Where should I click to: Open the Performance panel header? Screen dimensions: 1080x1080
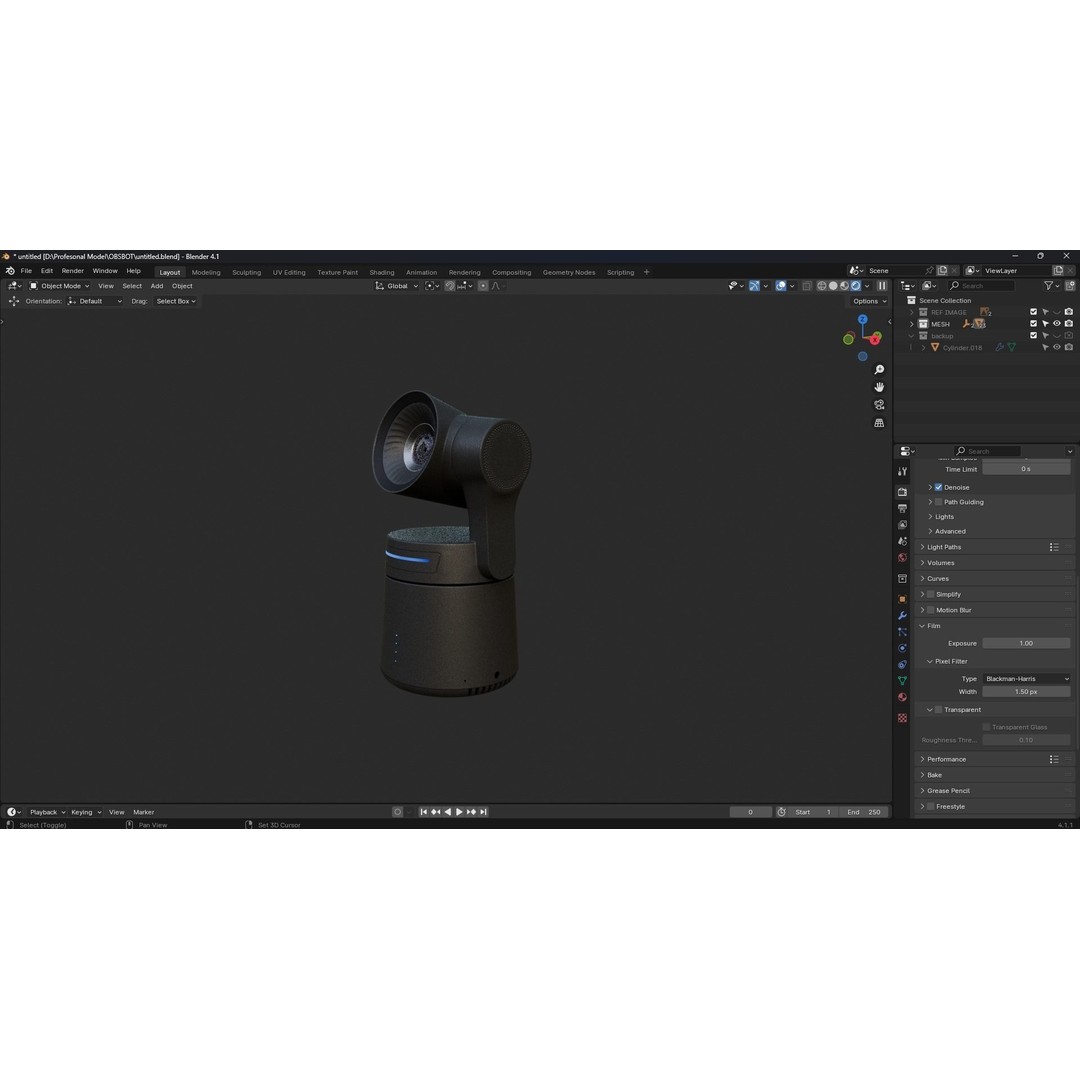[x=945, y=759]
